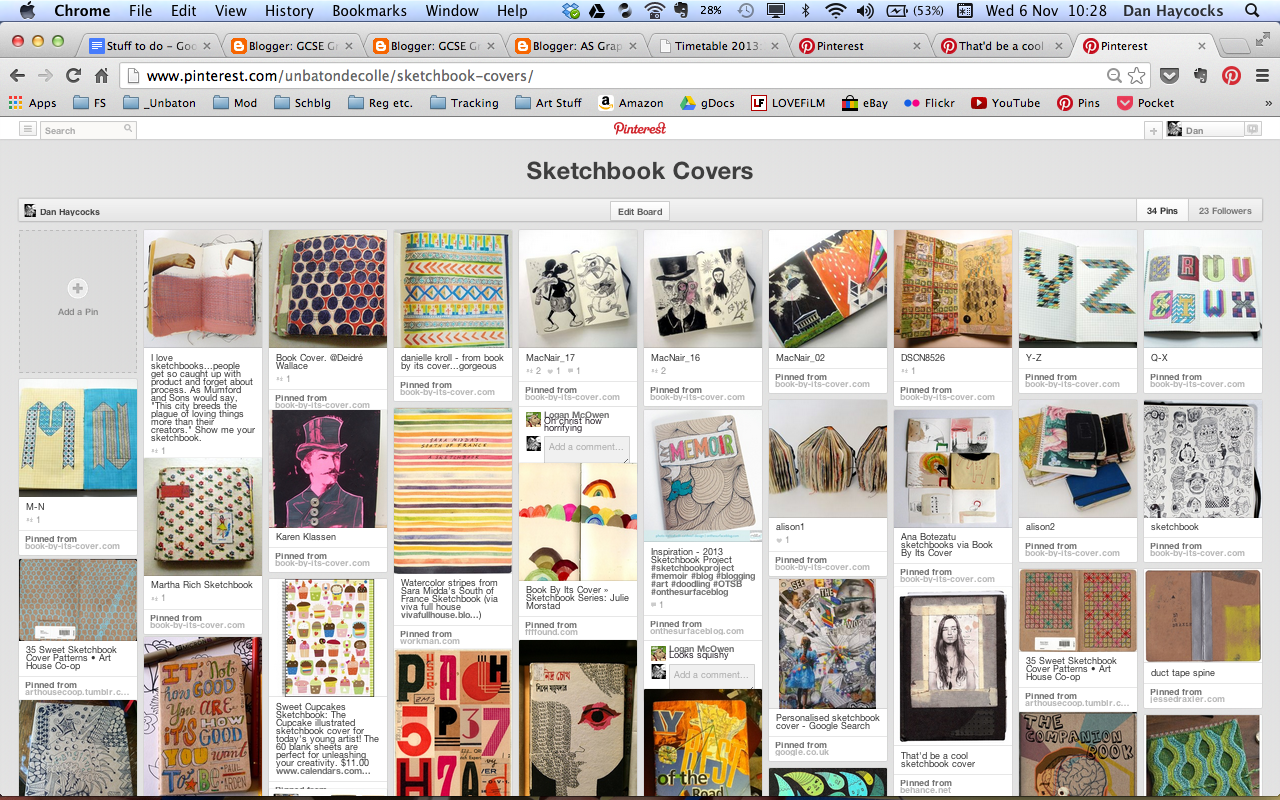
Task: Click the Pinterest Pin It extension icon
Action: click(1232, 76)
